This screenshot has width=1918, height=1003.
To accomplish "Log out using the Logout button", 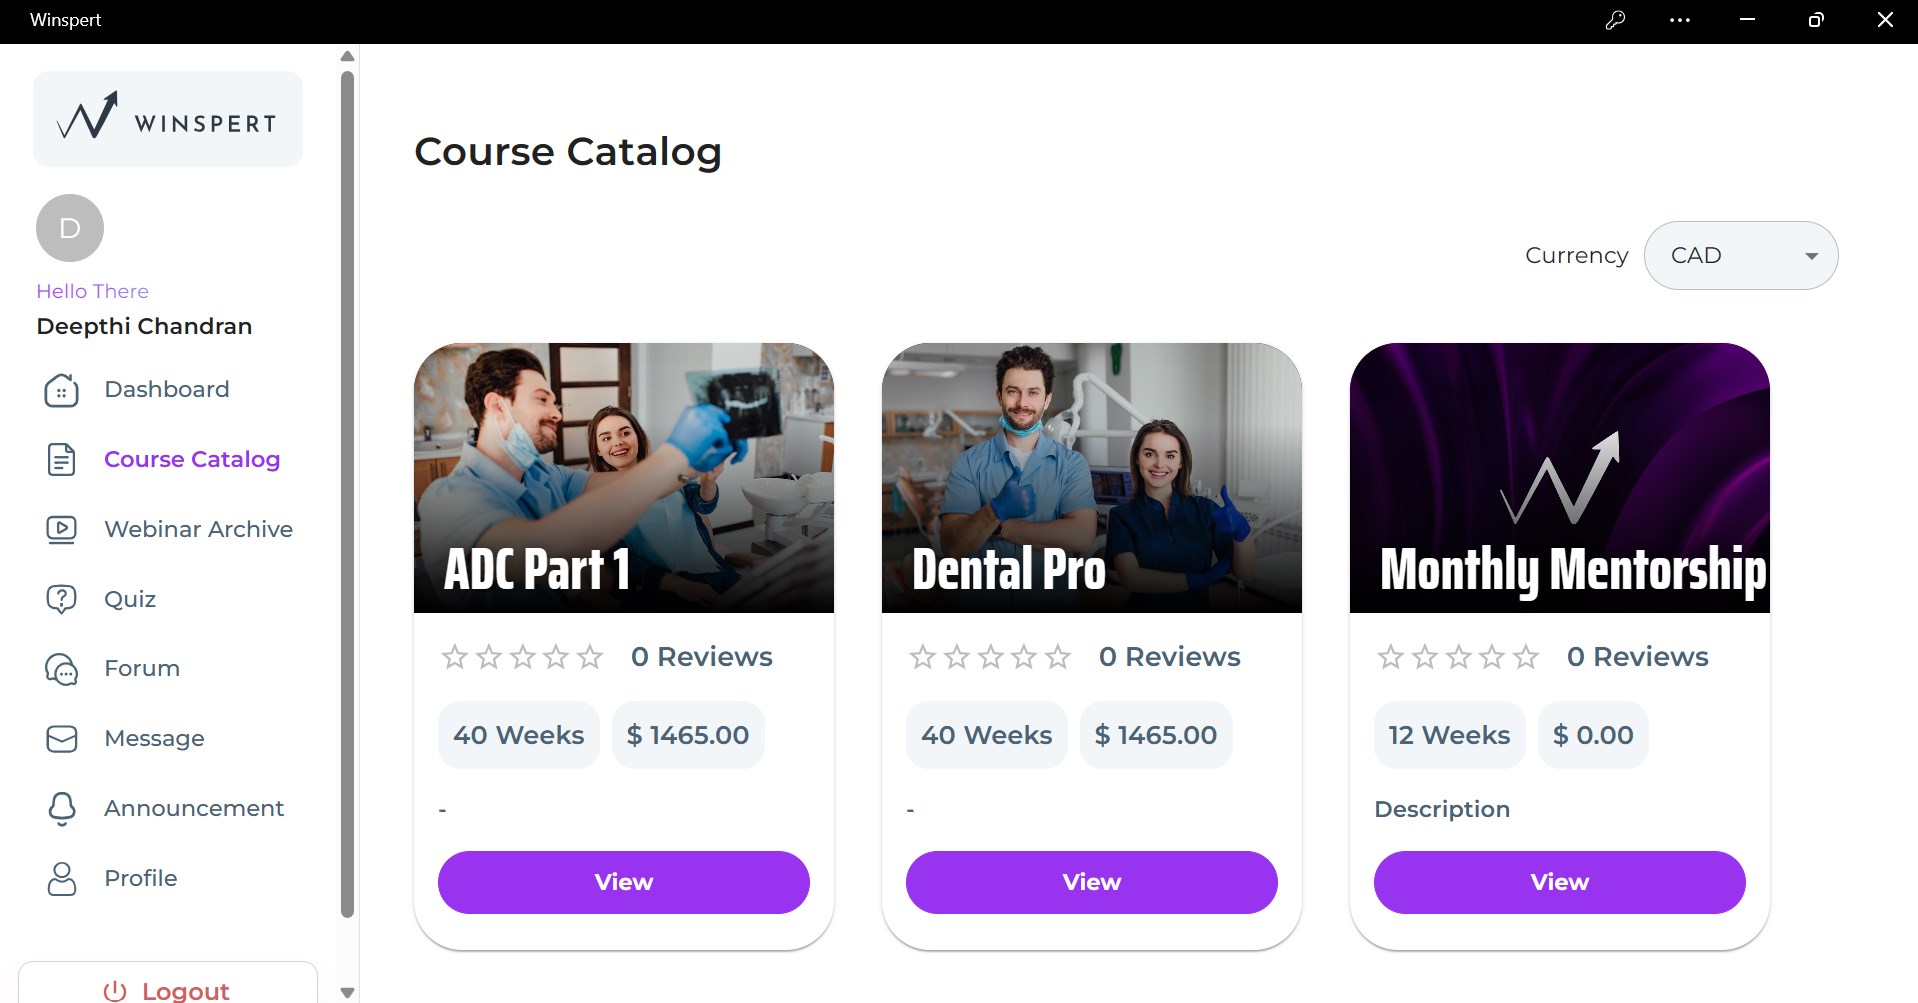I will [168, 990].
